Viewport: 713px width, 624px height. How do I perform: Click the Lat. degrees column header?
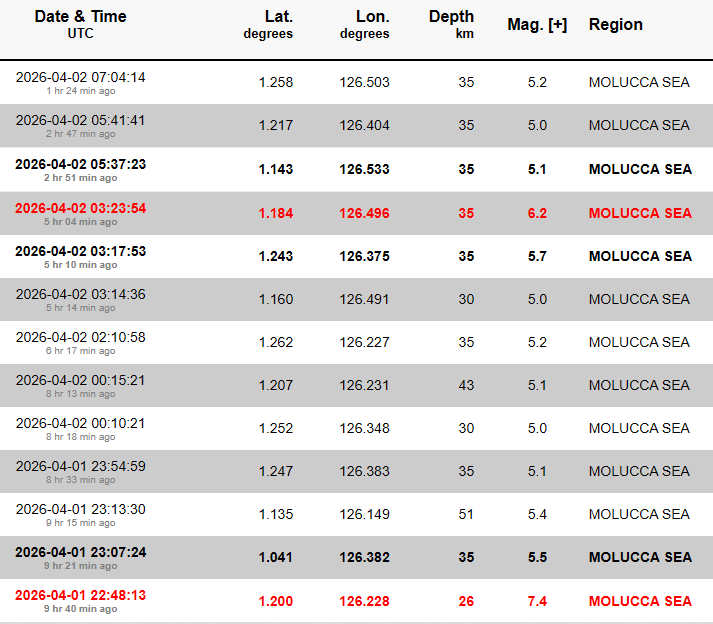coord(268,24)
